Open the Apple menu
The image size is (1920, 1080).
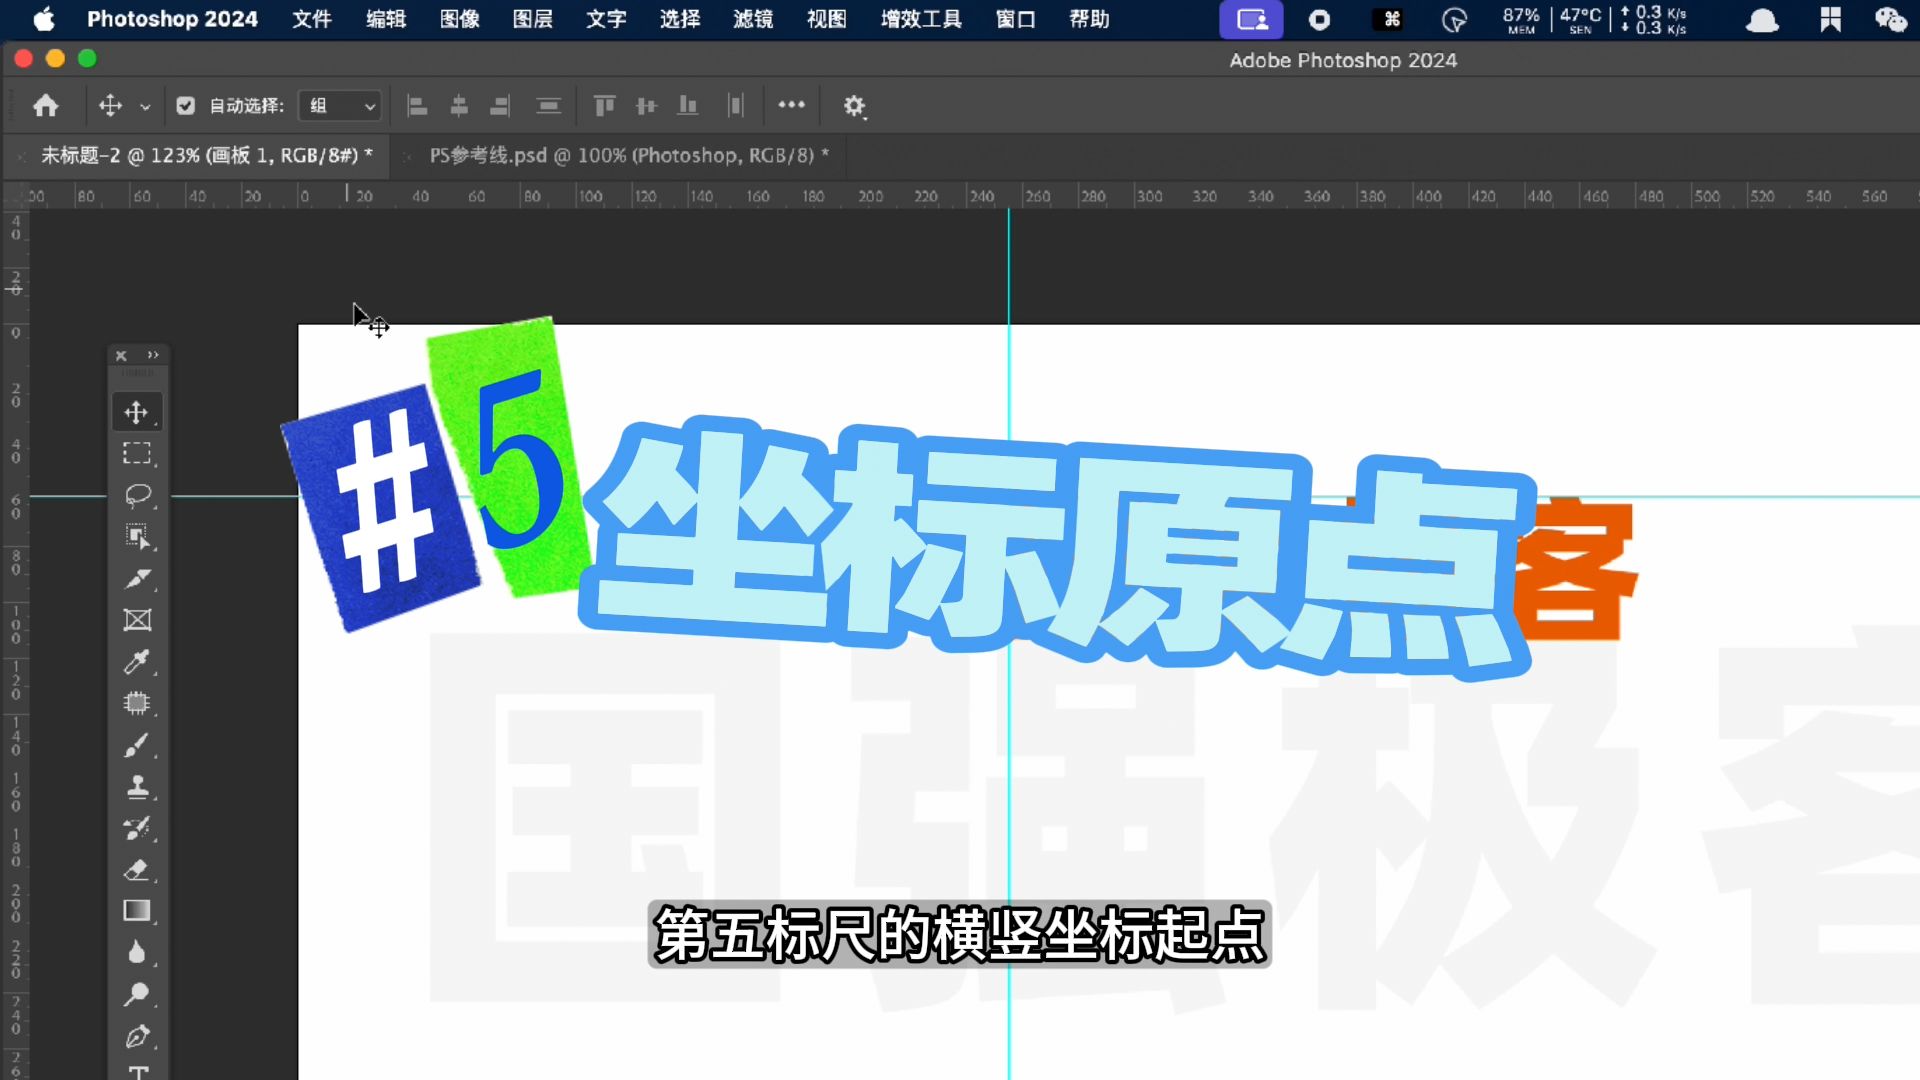(44, 19)
